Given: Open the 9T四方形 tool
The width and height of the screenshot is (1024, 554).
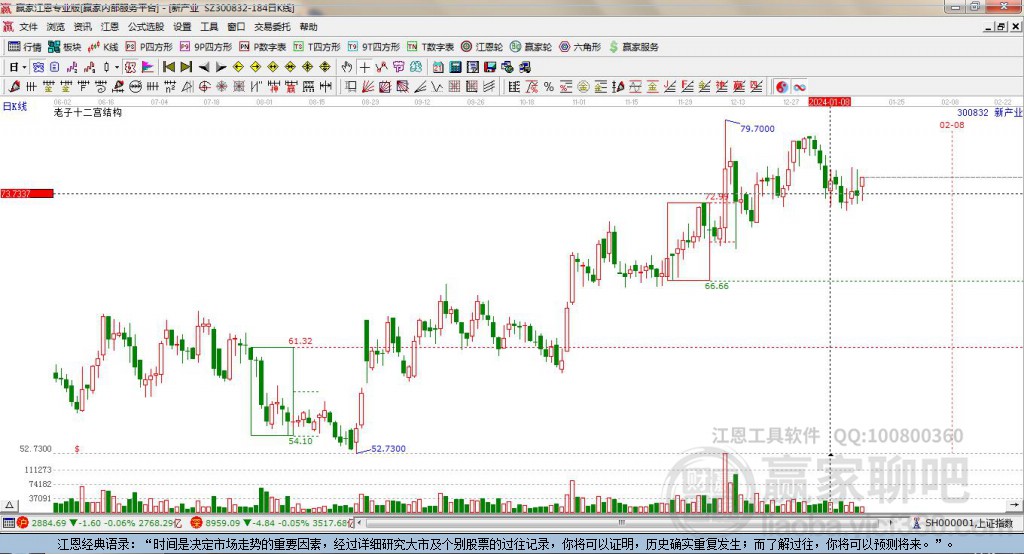Looking at the screenshot, I should pyautogui.click(x=374, y=46).
